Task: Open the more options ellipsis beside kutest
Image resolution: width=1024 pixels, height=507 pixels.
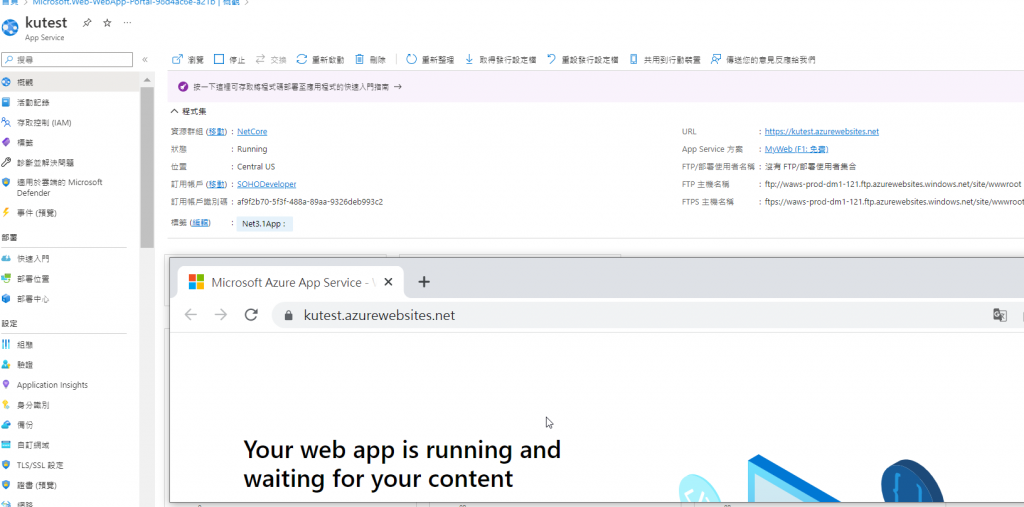Action: [127, 23]
